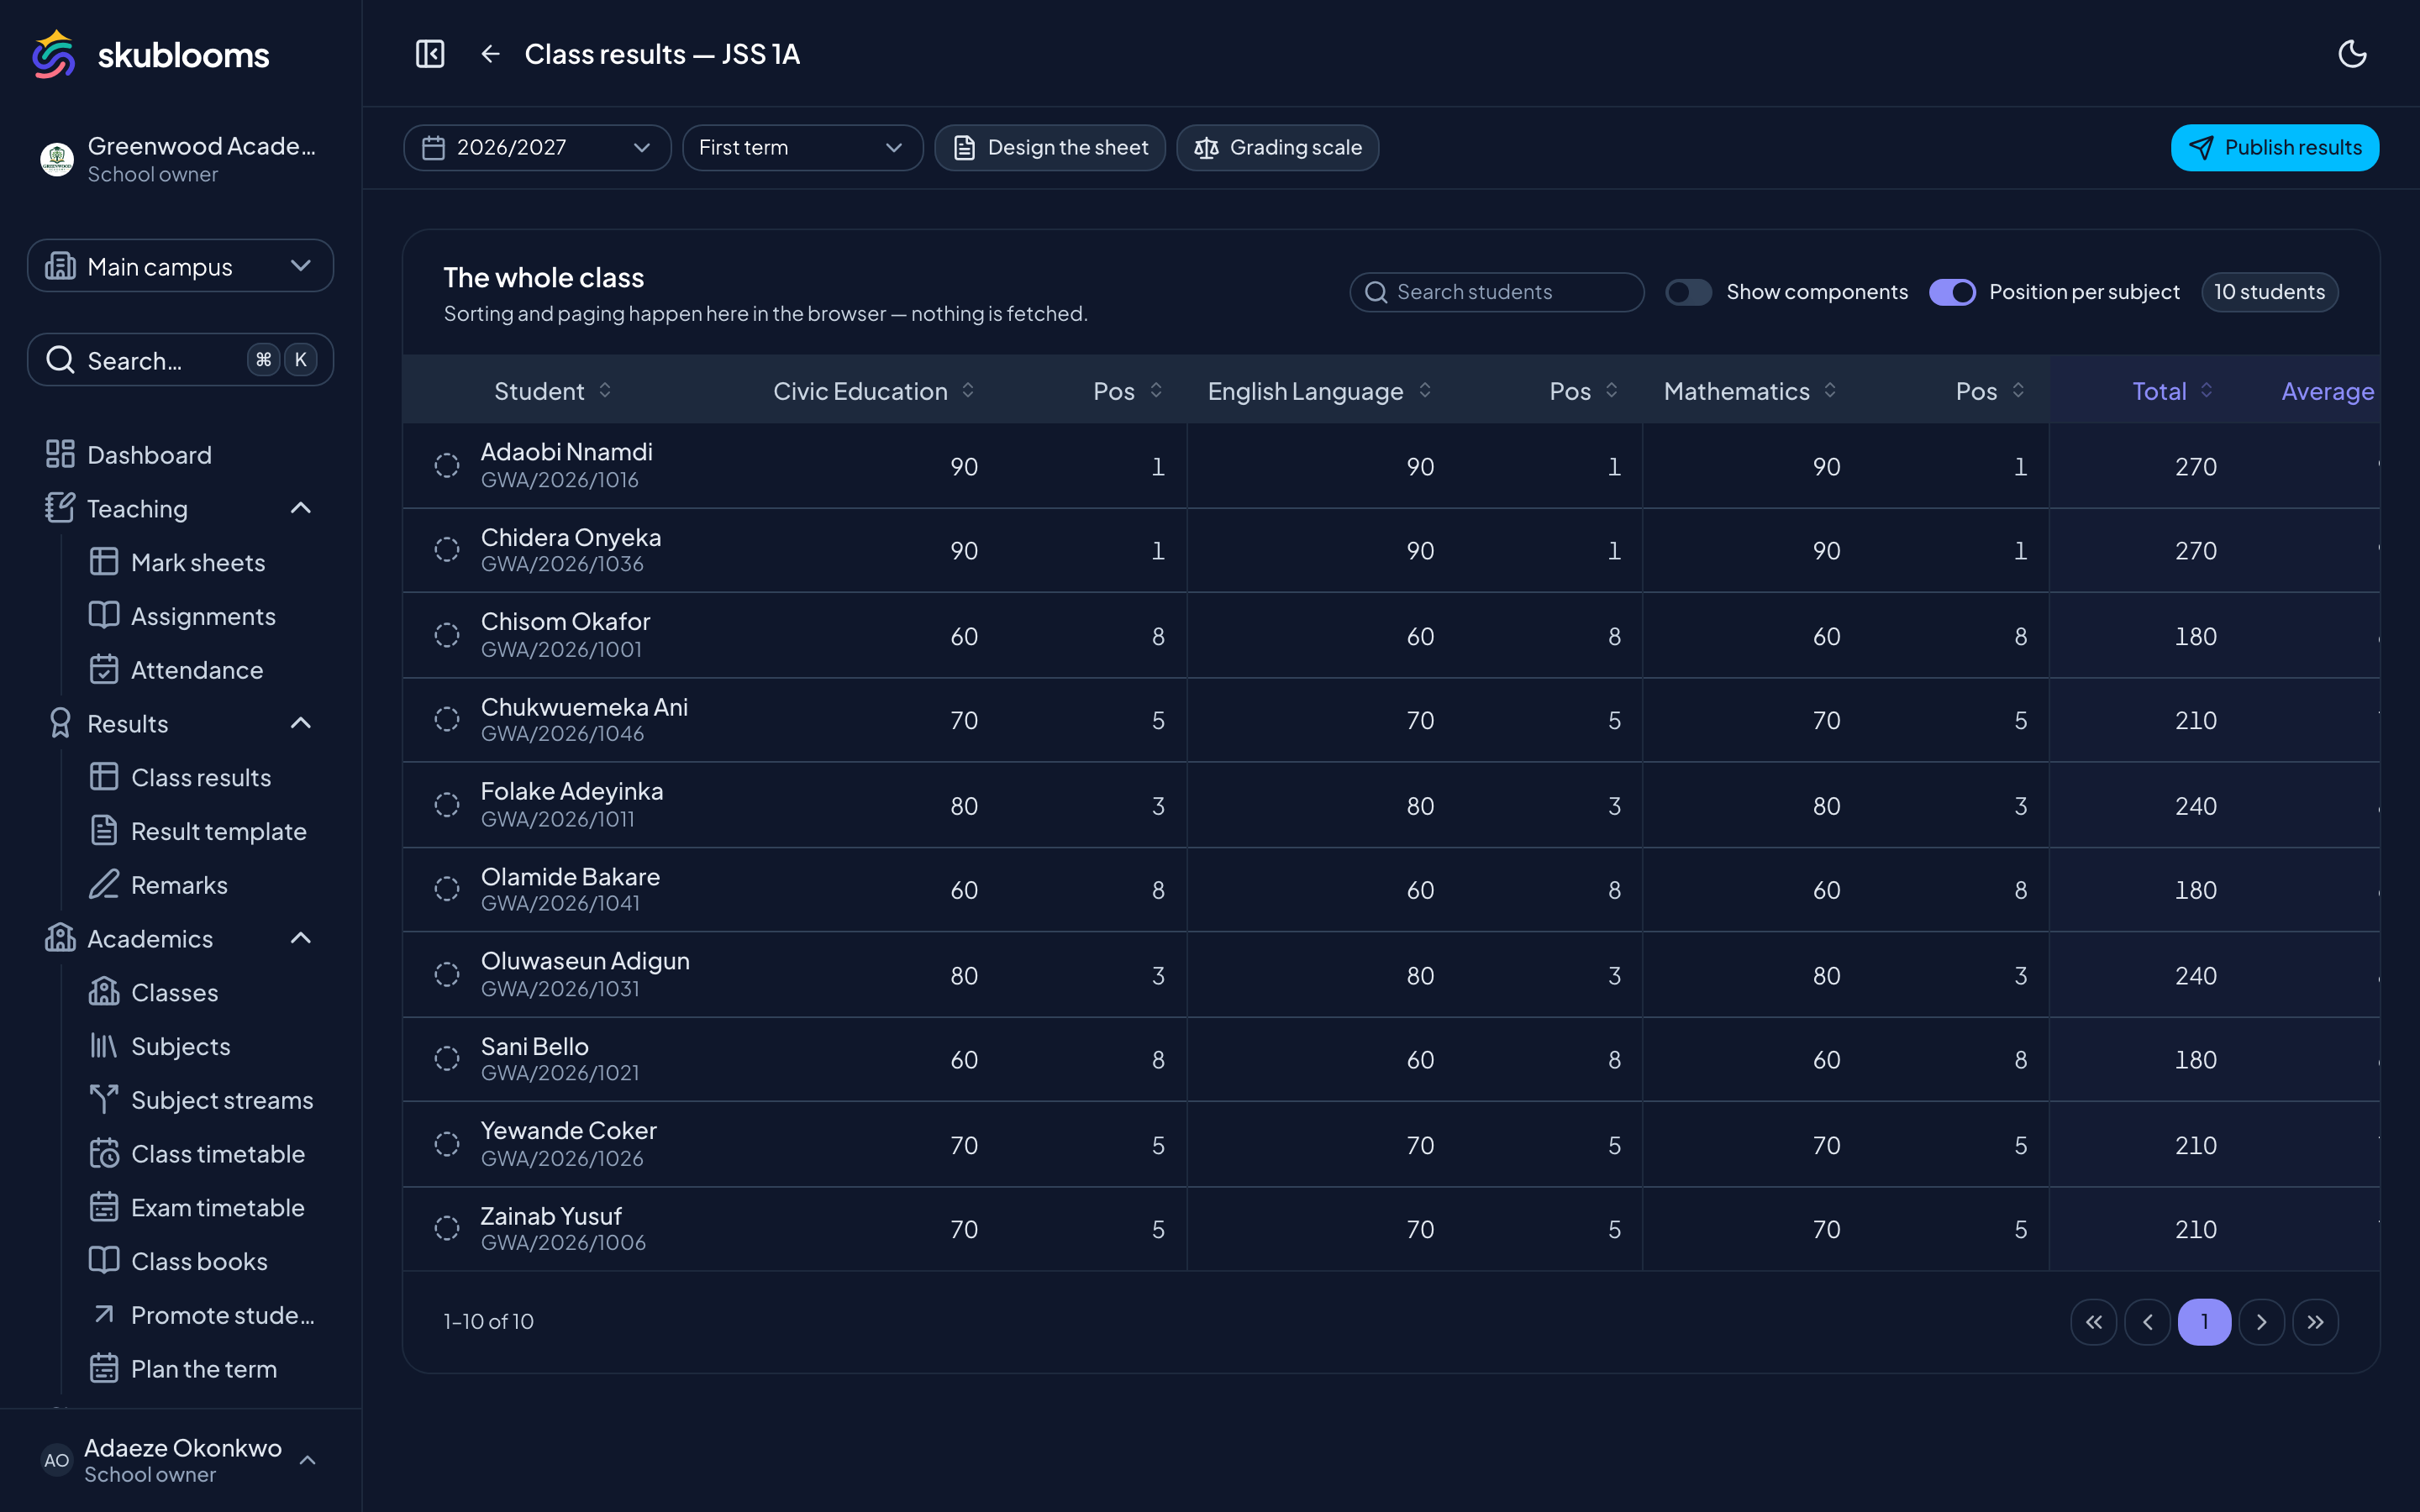Click the Mark sheets table icon

[104, 562]
